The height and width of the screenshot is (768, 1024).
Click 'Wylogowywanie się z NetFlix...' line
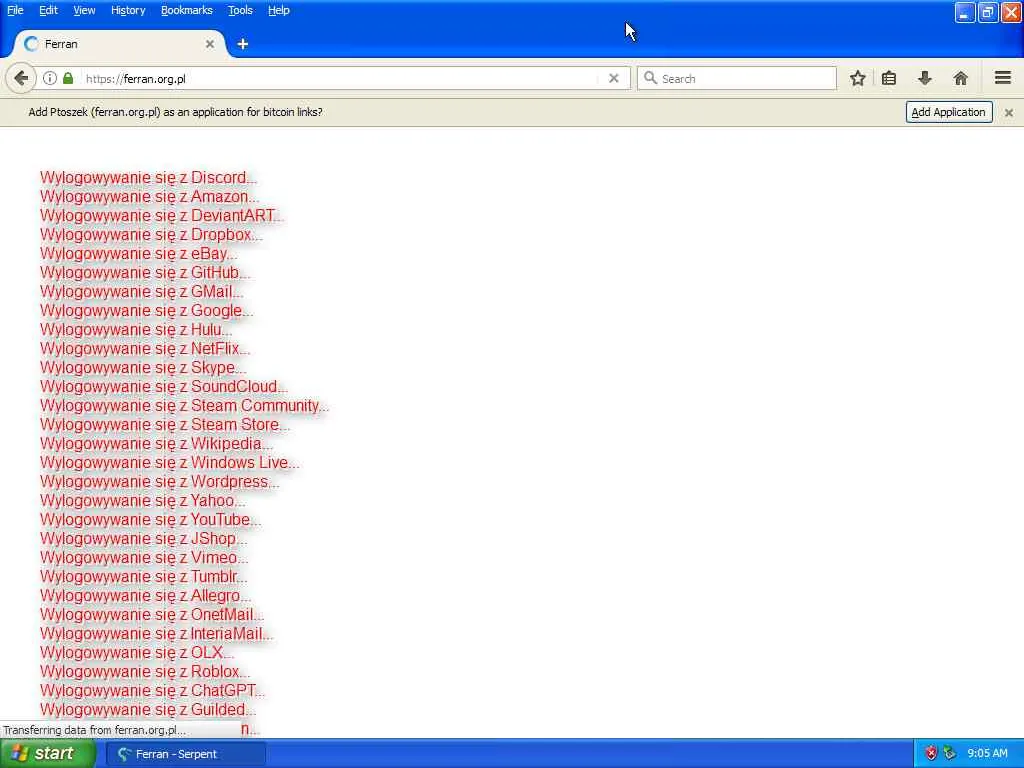tap(145, 348)
